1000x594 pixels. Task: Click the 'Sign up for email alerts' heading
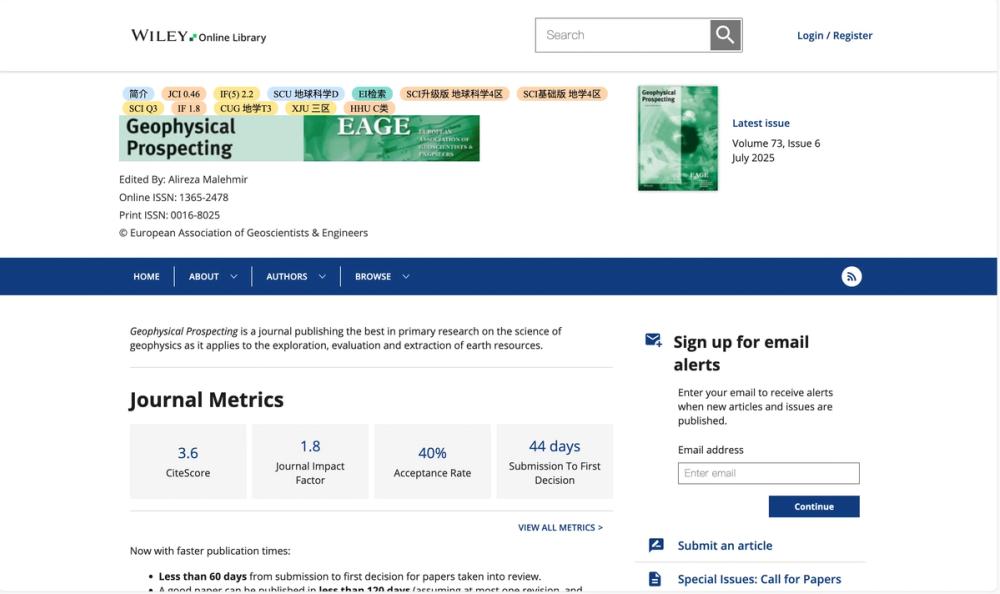pos(741,353)
